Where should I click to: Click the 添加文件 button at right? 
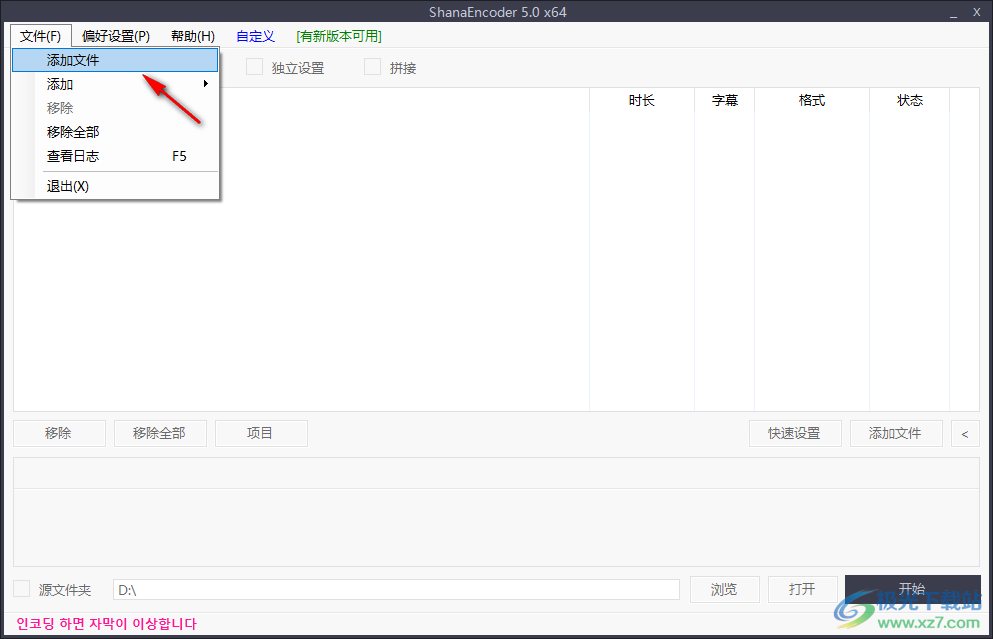(895, 433)
